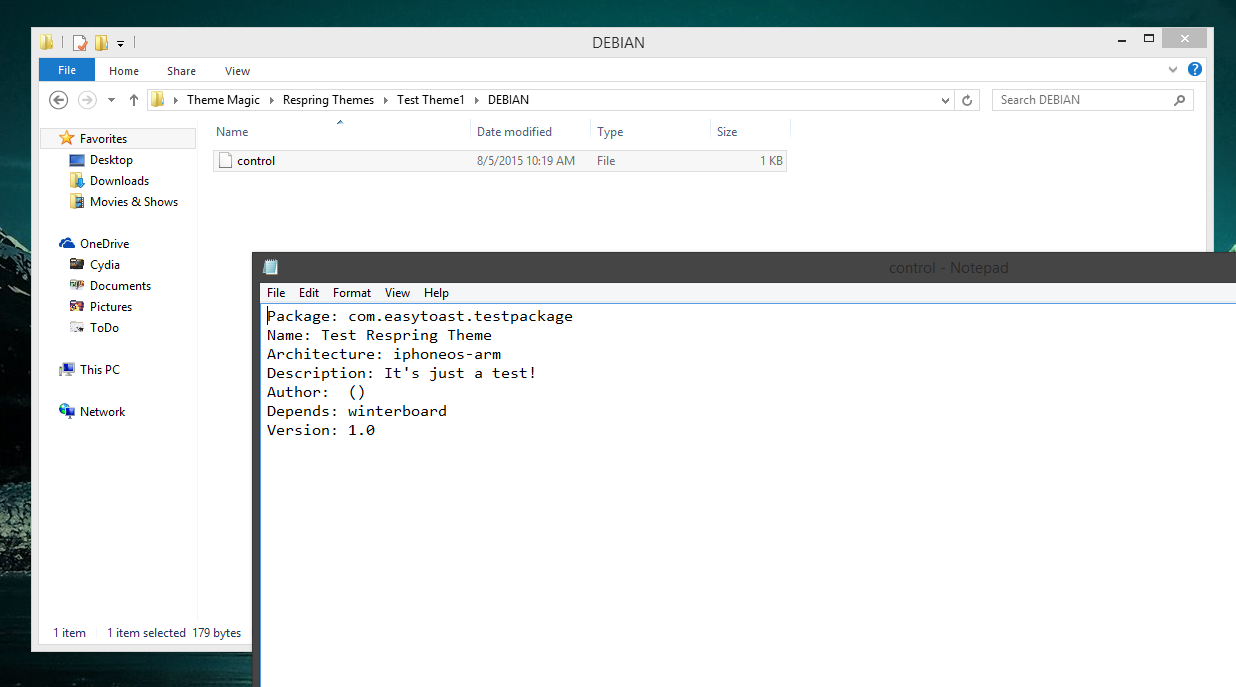Viewport: 1236px width, 687px height.
Task: Go back with the Back arrow button
Action: [58, 100]
